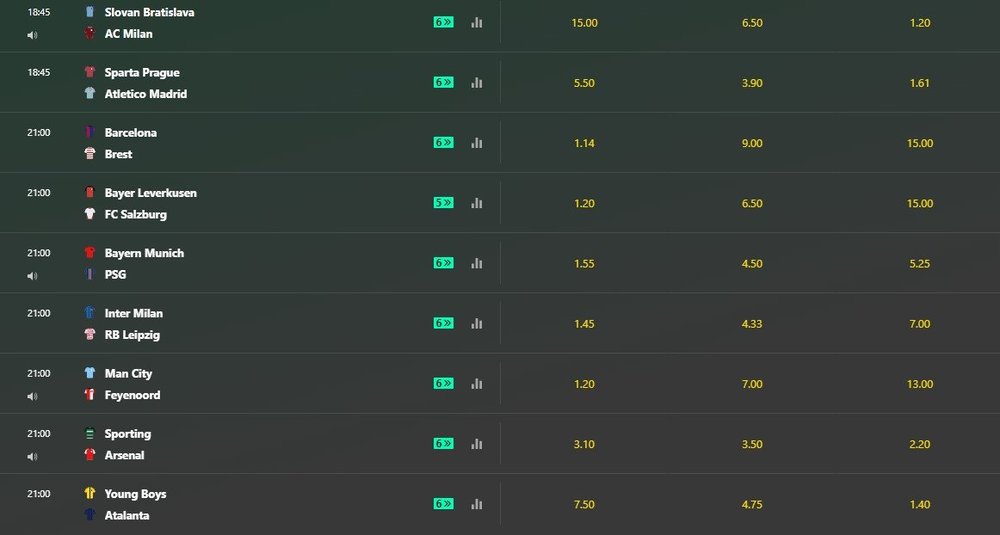
Task: Select 4.75 draw odds Young Boys match
Action: 752,504
